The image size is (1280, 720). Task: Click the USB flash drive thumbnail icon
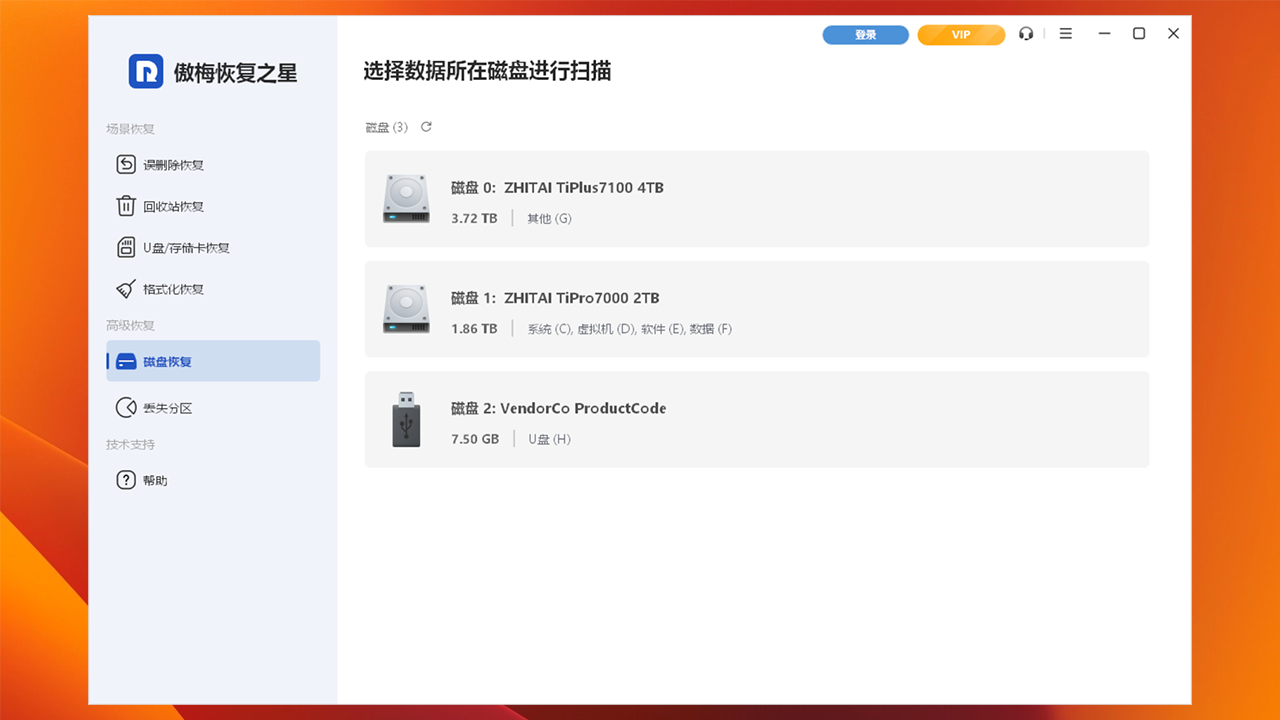click(405, 419)
